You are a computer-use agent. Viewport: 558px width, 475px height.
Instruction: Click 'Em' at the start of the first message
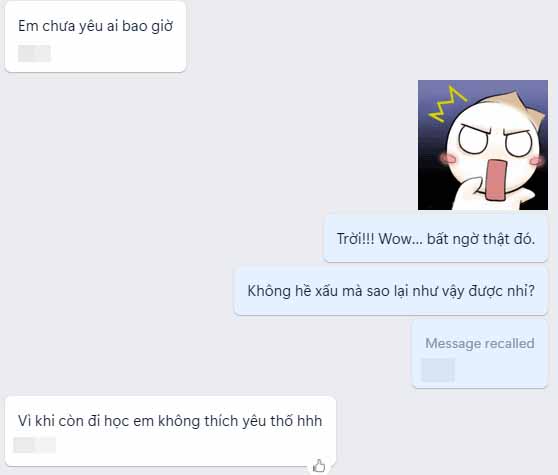point(28,26)
